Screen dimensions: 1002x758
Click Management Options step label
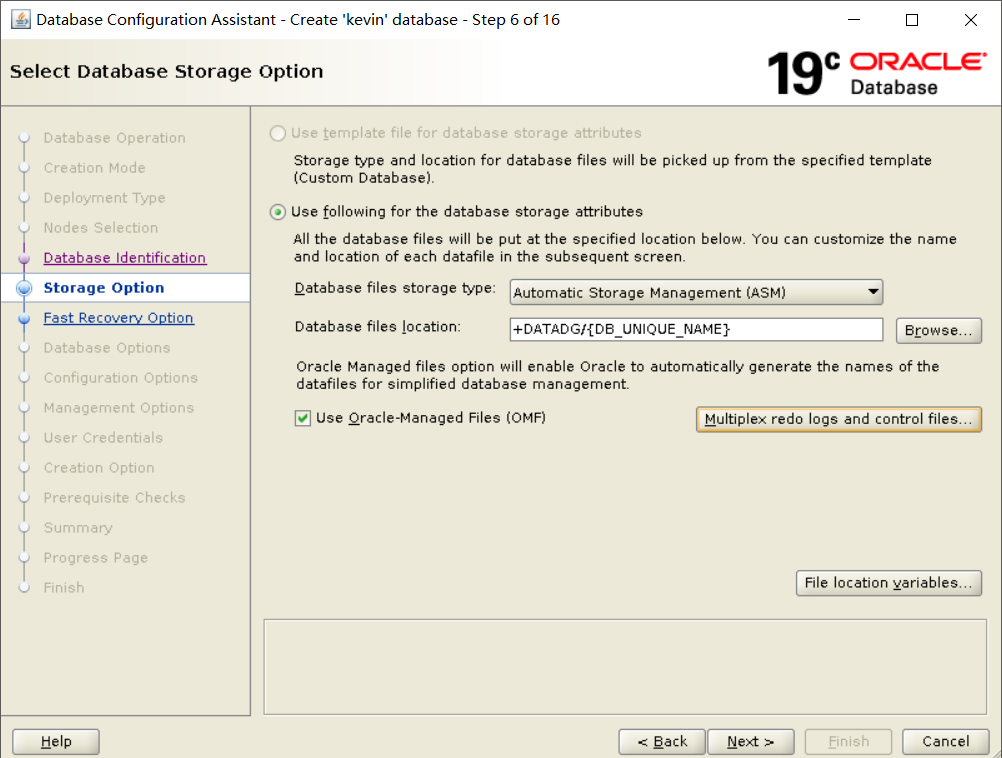[118, 408]
